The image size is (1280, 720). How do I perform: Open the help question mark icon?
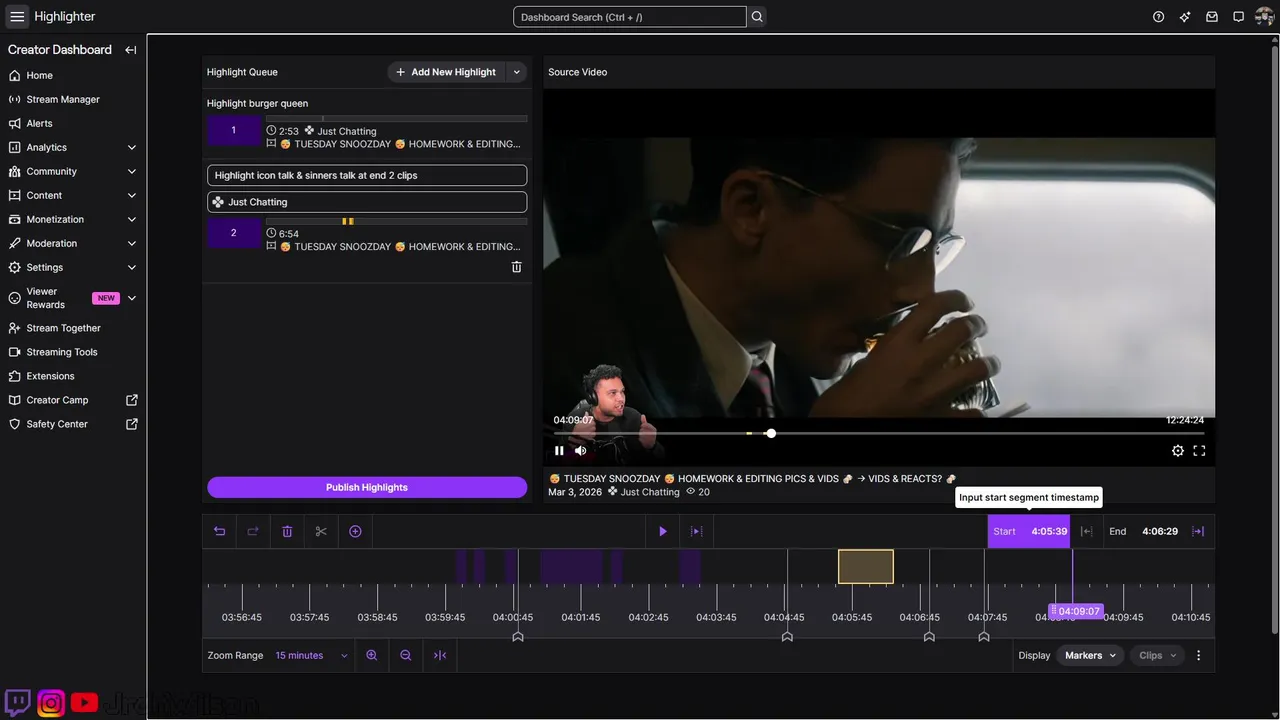[x=1158, y=17]
